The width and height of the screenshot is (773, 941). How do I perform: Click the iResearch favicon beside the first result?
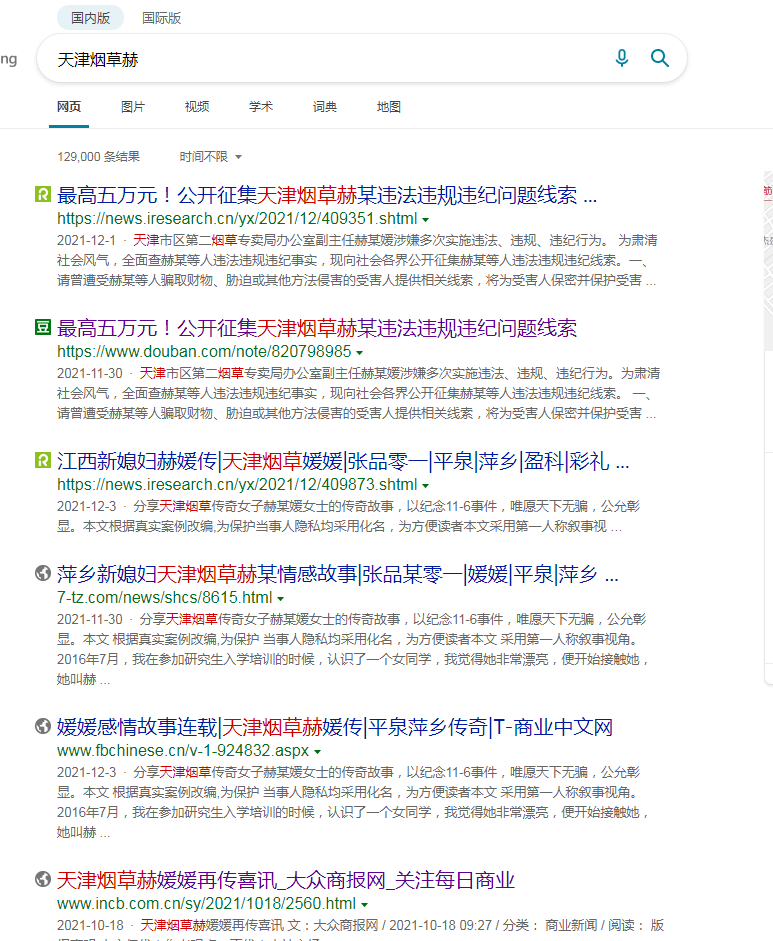tap(43, 194)
